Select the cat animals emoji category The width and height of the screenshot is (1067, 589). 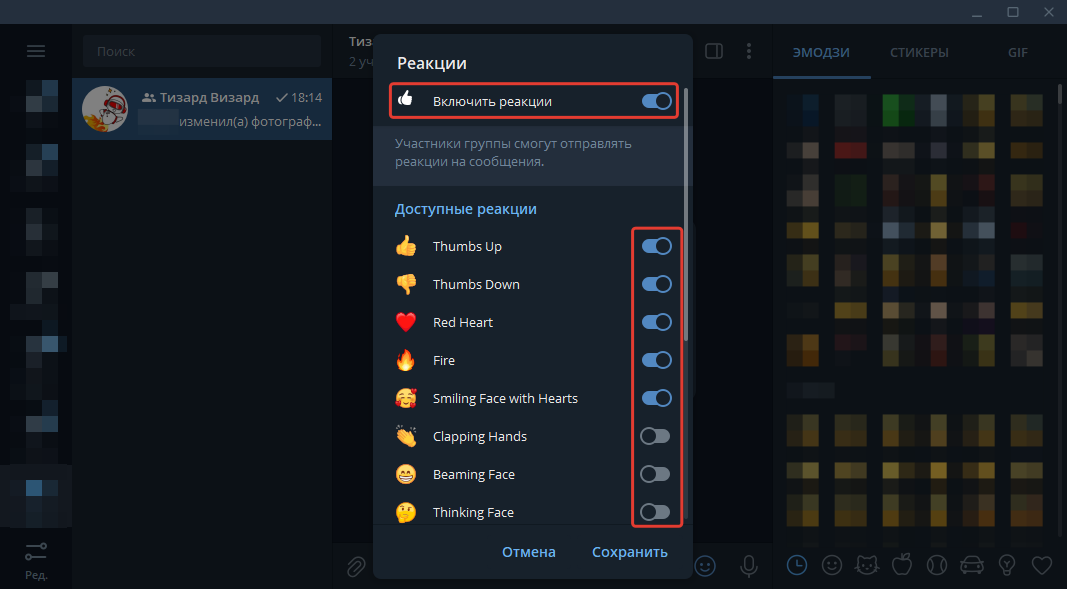(x=867, y=565)
